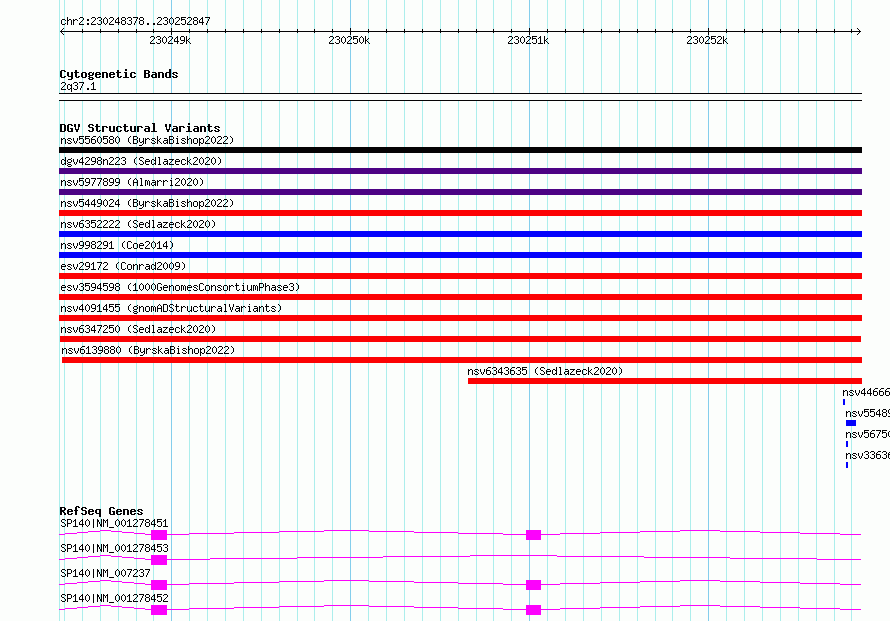
Task: Open esv3594598 (1000GenomesConsortiumPhase3) label
Action: (x=180, y=287)
